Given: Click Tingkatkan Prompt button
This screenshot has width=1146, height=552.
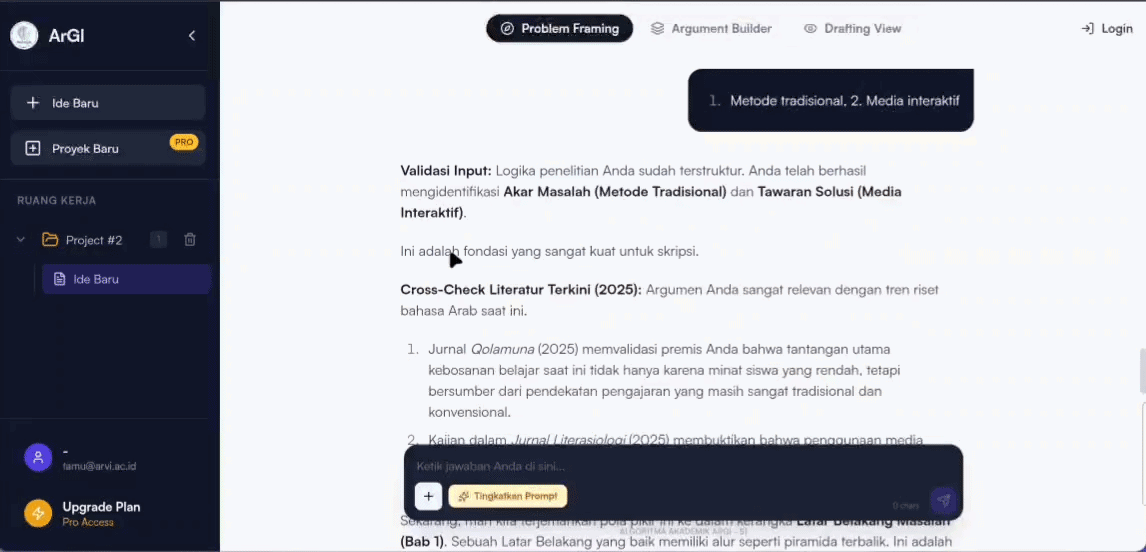Looking at the screenshot, I should coord(508,496).
